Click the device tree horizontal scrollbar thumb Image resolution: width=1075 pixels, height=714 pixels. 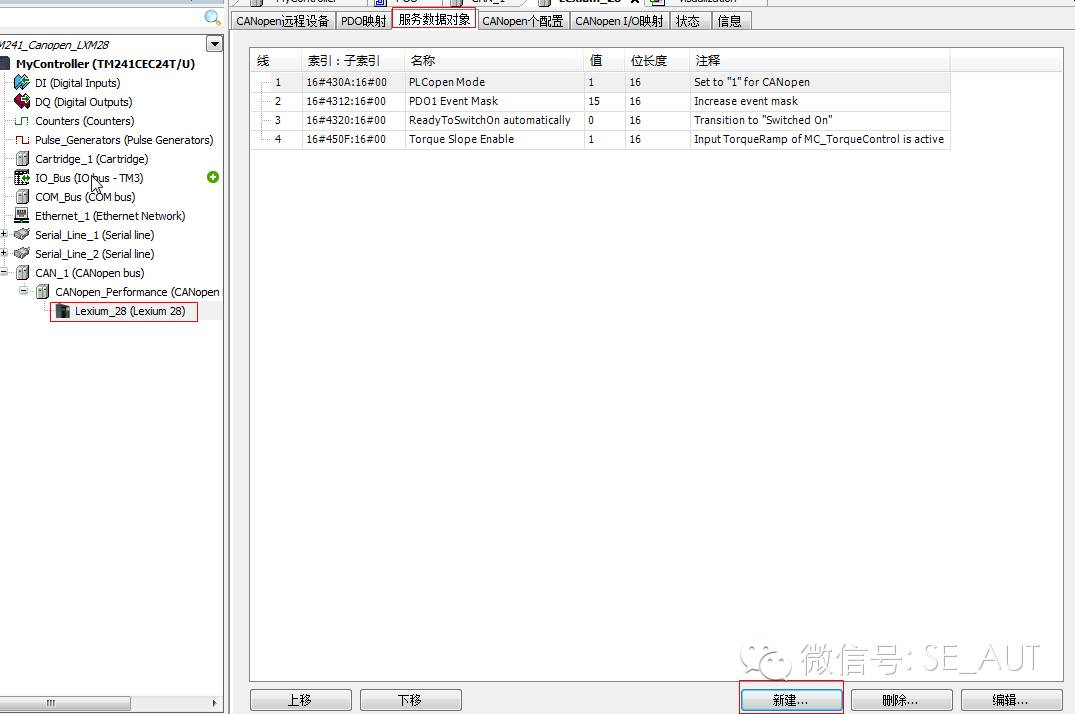click(x=65, y=703)
